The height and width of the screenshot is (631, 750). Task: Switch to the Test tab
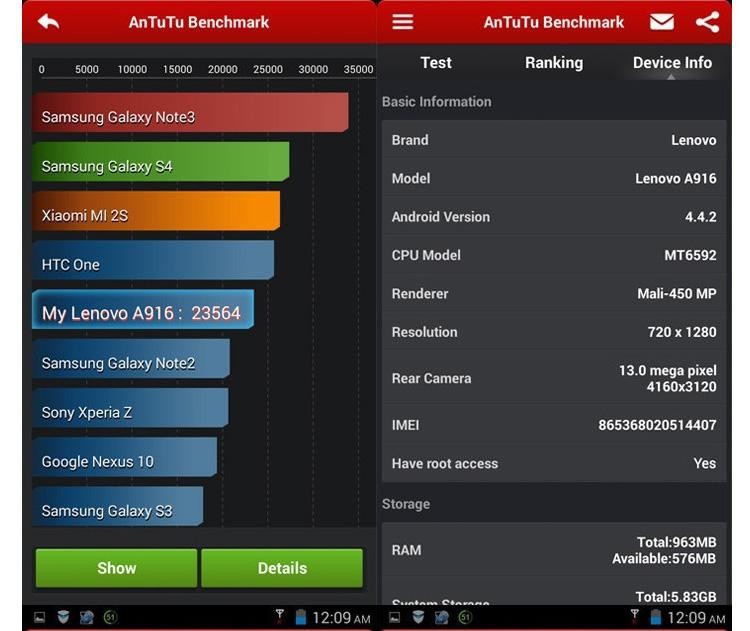click(x=436, y=63)
